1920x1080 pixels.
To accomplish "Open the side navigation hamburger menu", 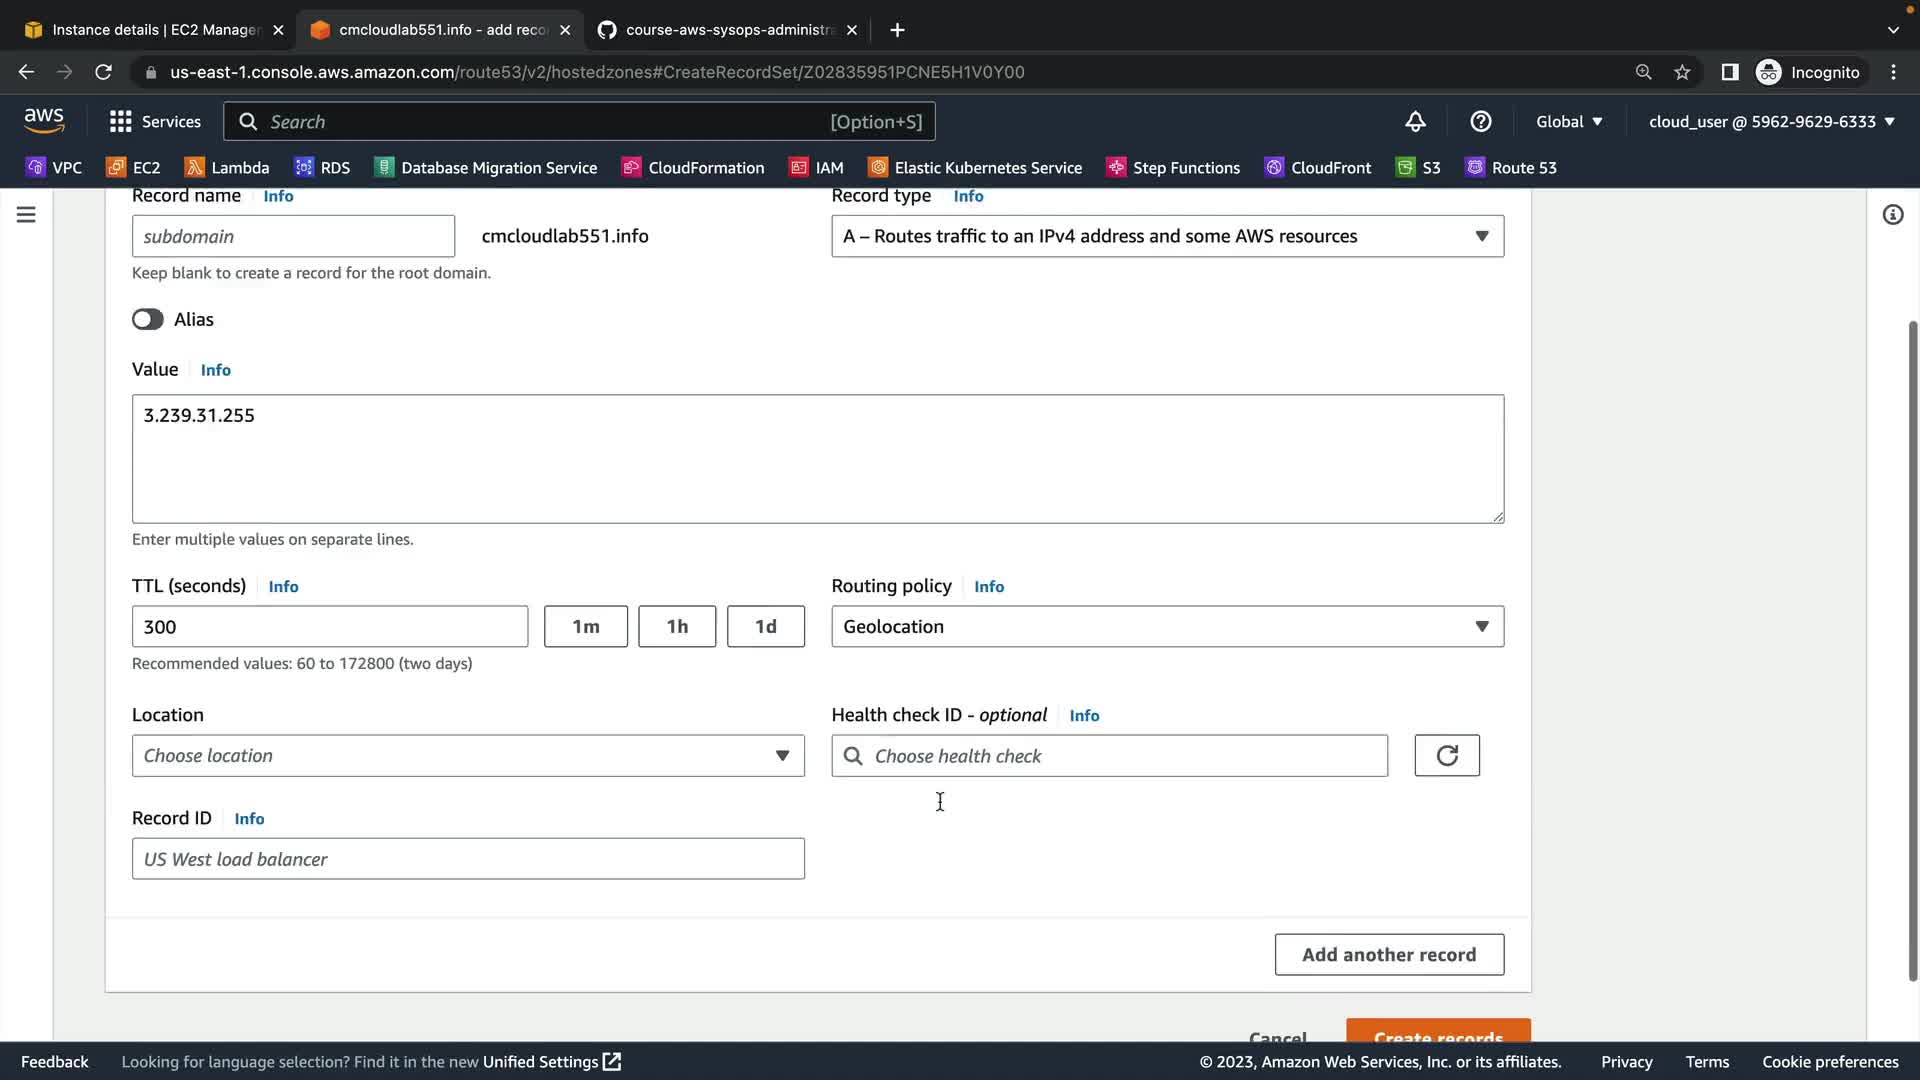I will coord(26,215).
